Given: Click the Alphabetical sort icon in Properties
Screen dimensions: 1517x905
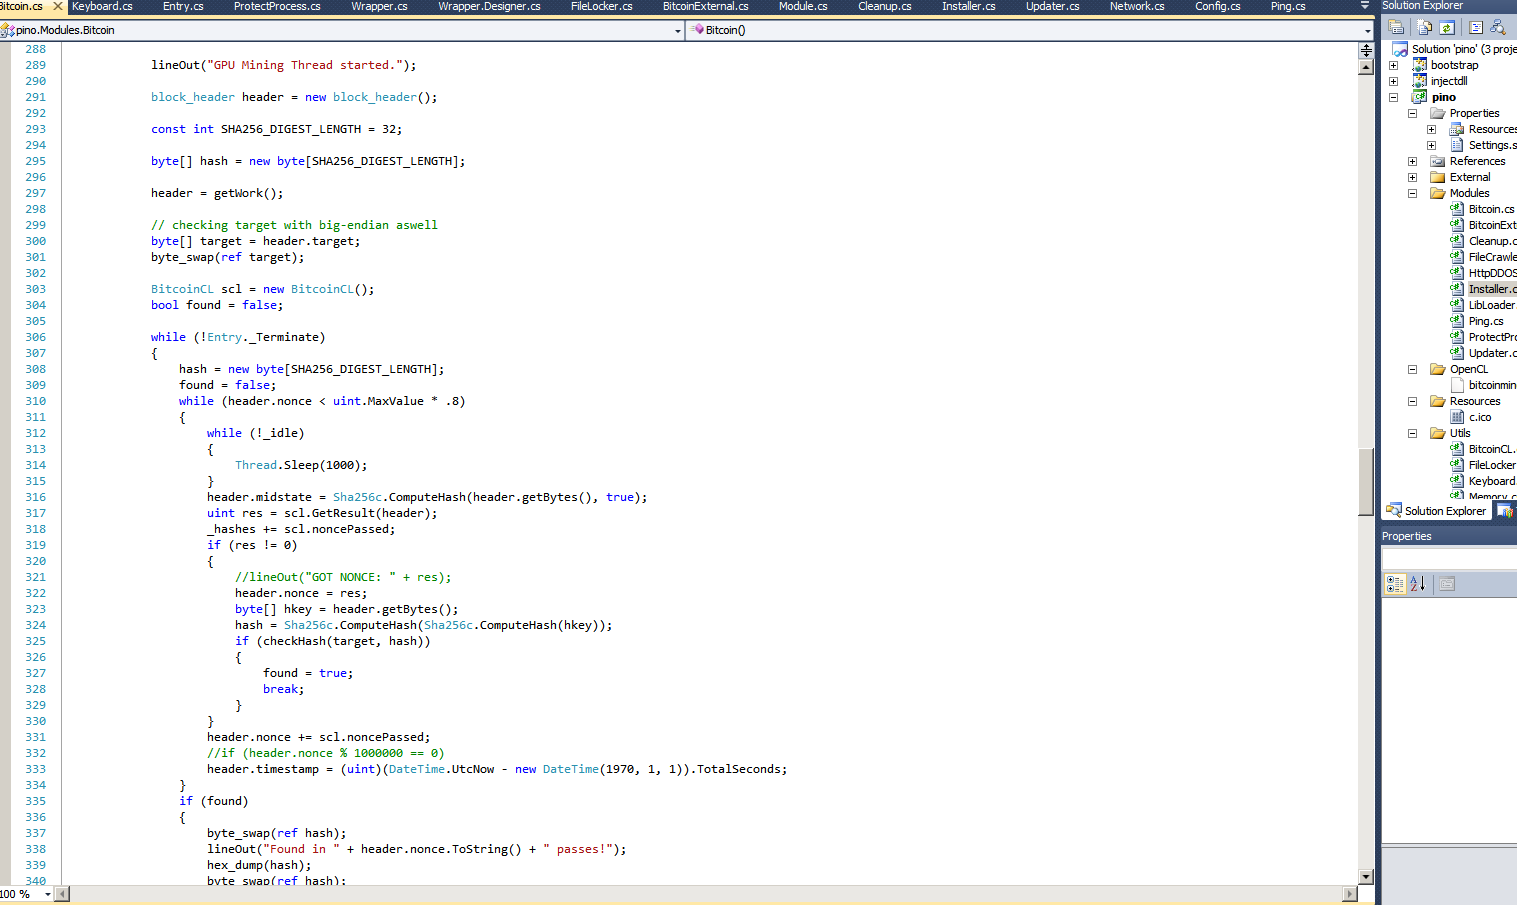Looking at the screenshot, I should [1417, 584].
